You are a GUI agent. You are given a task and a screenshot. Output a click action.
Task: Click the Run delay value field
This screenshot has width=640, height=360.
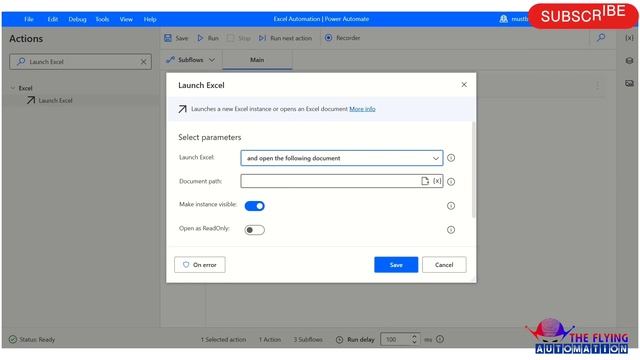pyautogui.click(x=395, y=339)
